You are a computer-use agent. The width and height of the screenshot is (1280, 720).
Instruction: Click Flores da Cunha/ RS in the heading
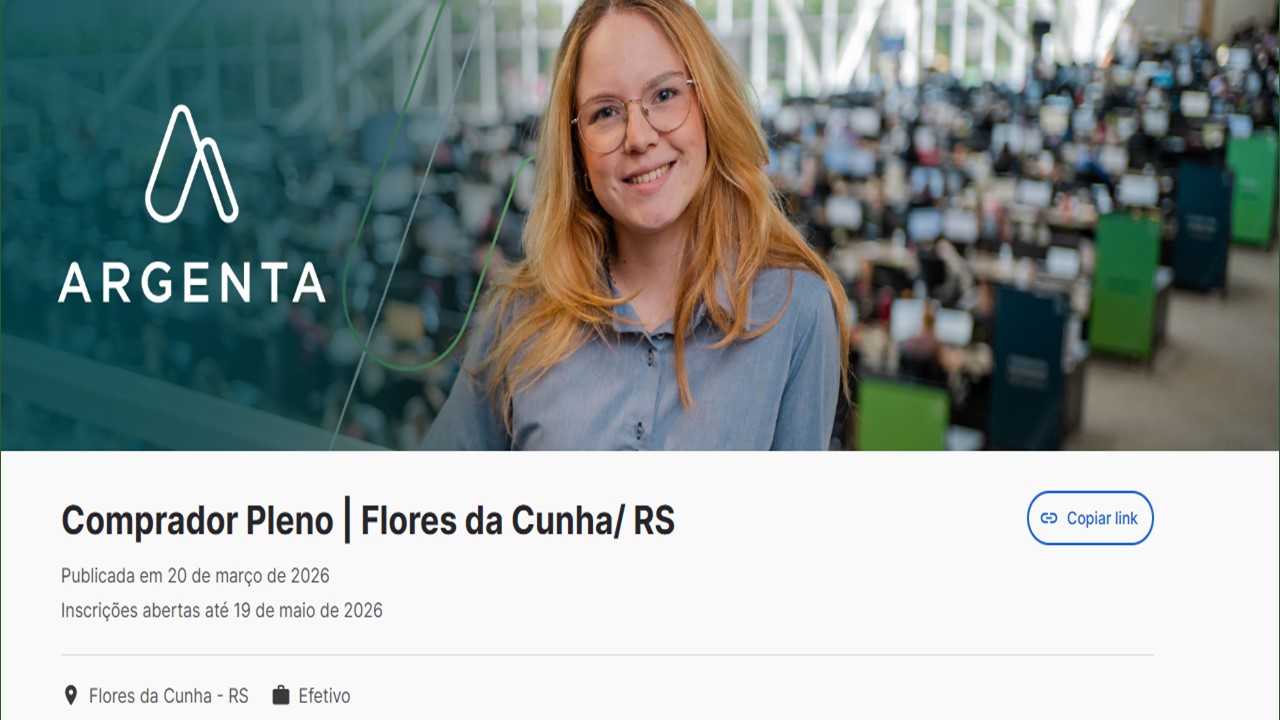[518, 521]
